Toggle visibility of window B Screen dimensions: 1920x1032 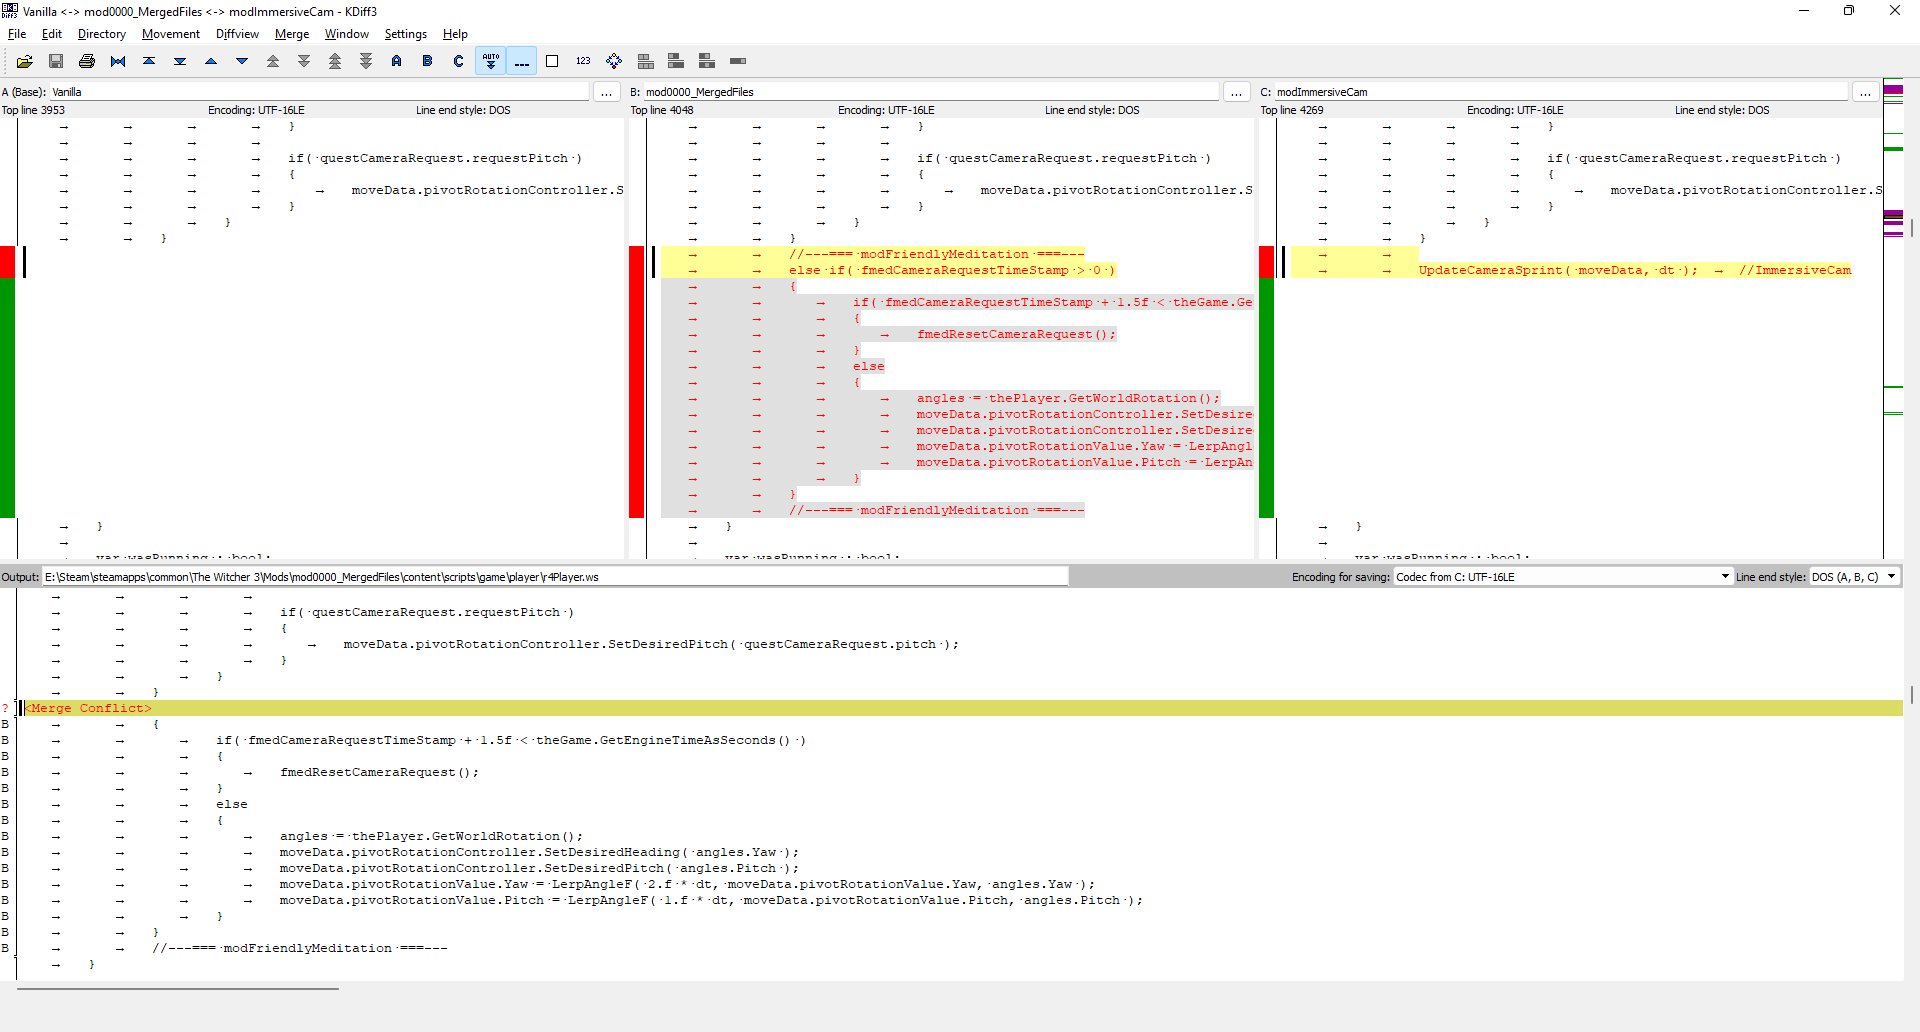[x=676, y=61]
